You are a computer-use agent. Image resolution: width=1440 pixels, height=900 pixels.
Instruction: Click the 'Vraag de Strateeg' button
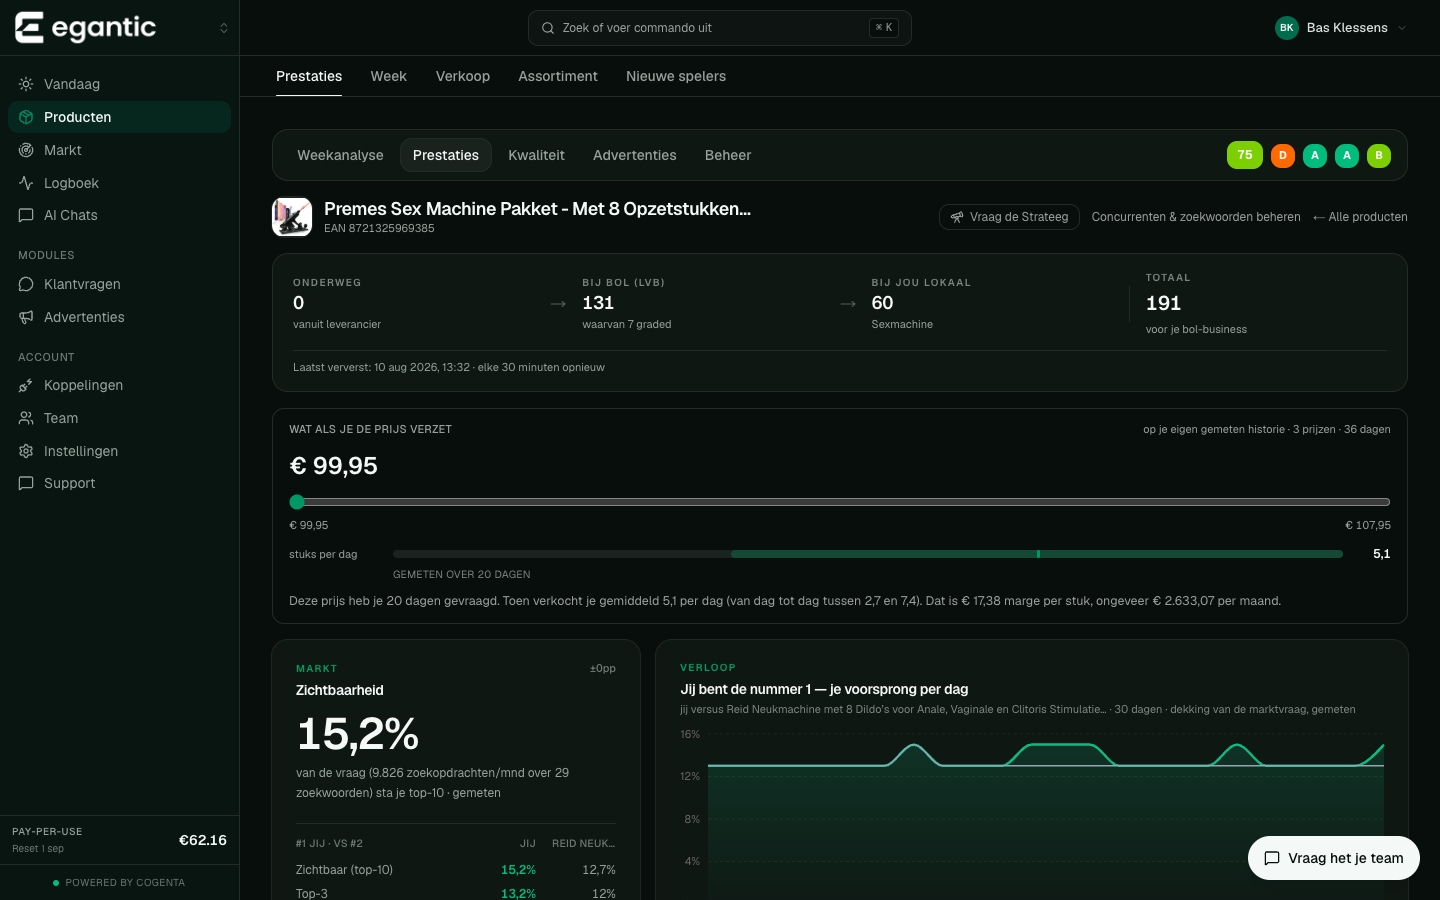click(x=1009, y=217)
